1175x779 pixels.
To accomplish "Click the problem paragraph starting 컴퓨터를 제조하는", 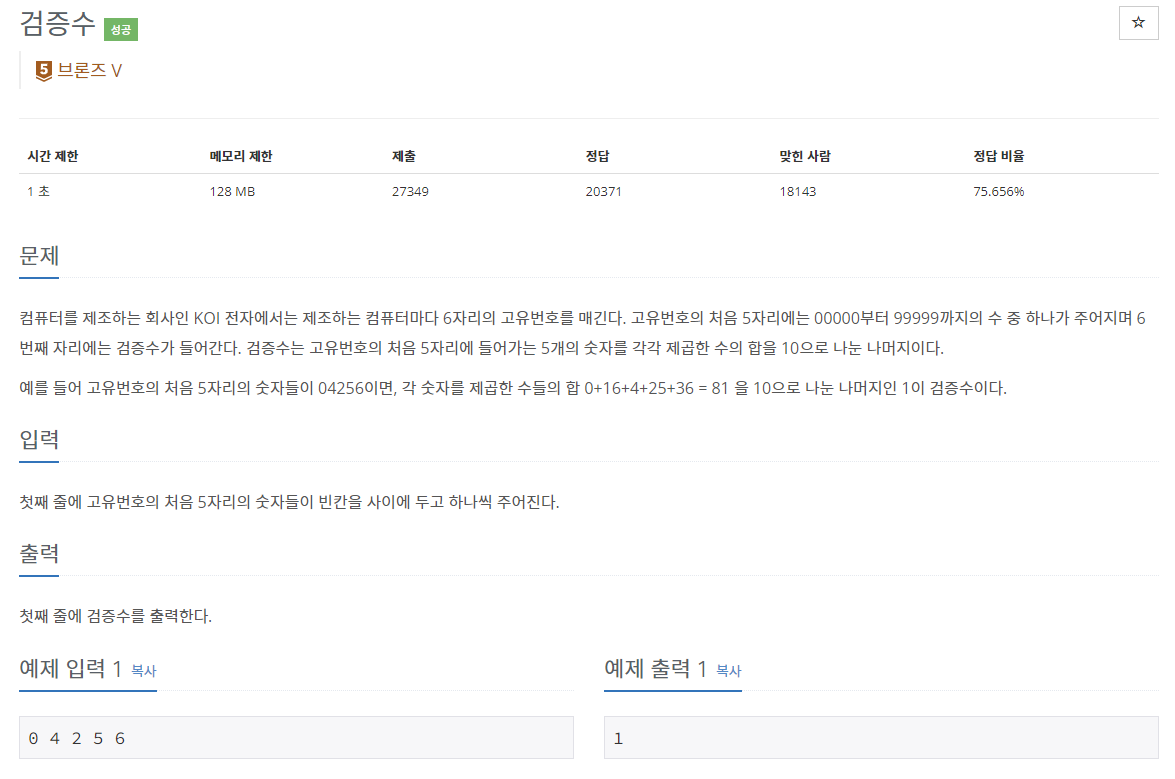I will tap(582, 333).
